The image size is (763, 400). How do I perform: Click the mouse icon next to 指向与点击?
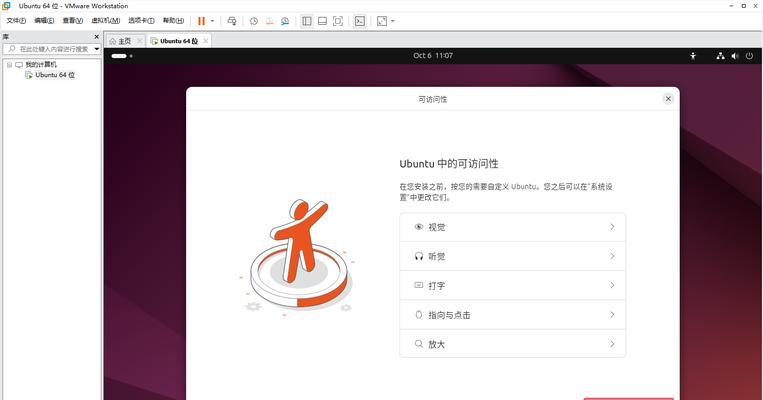[x=418, y=315]
